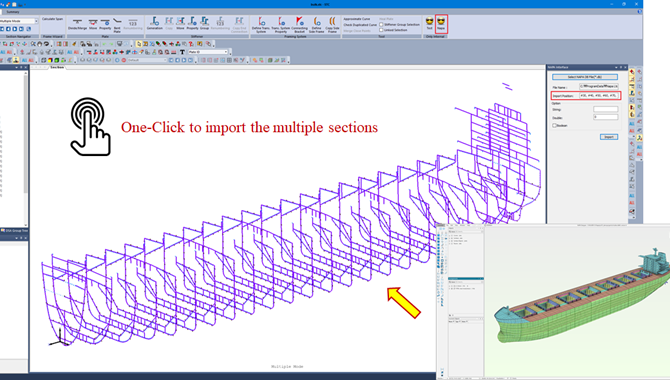
Task: Enable Stiffener Group Selection checkbox
Action: tap(381, 25)
